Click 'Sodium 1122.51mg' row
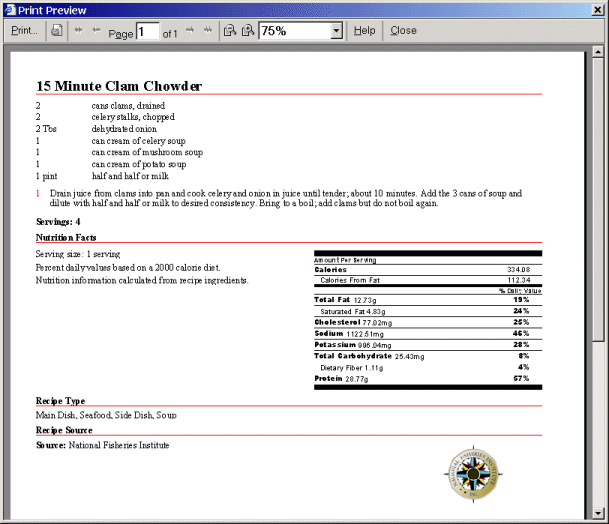The width and height of the screenshot is (609, 524). (x=428, y=334)
